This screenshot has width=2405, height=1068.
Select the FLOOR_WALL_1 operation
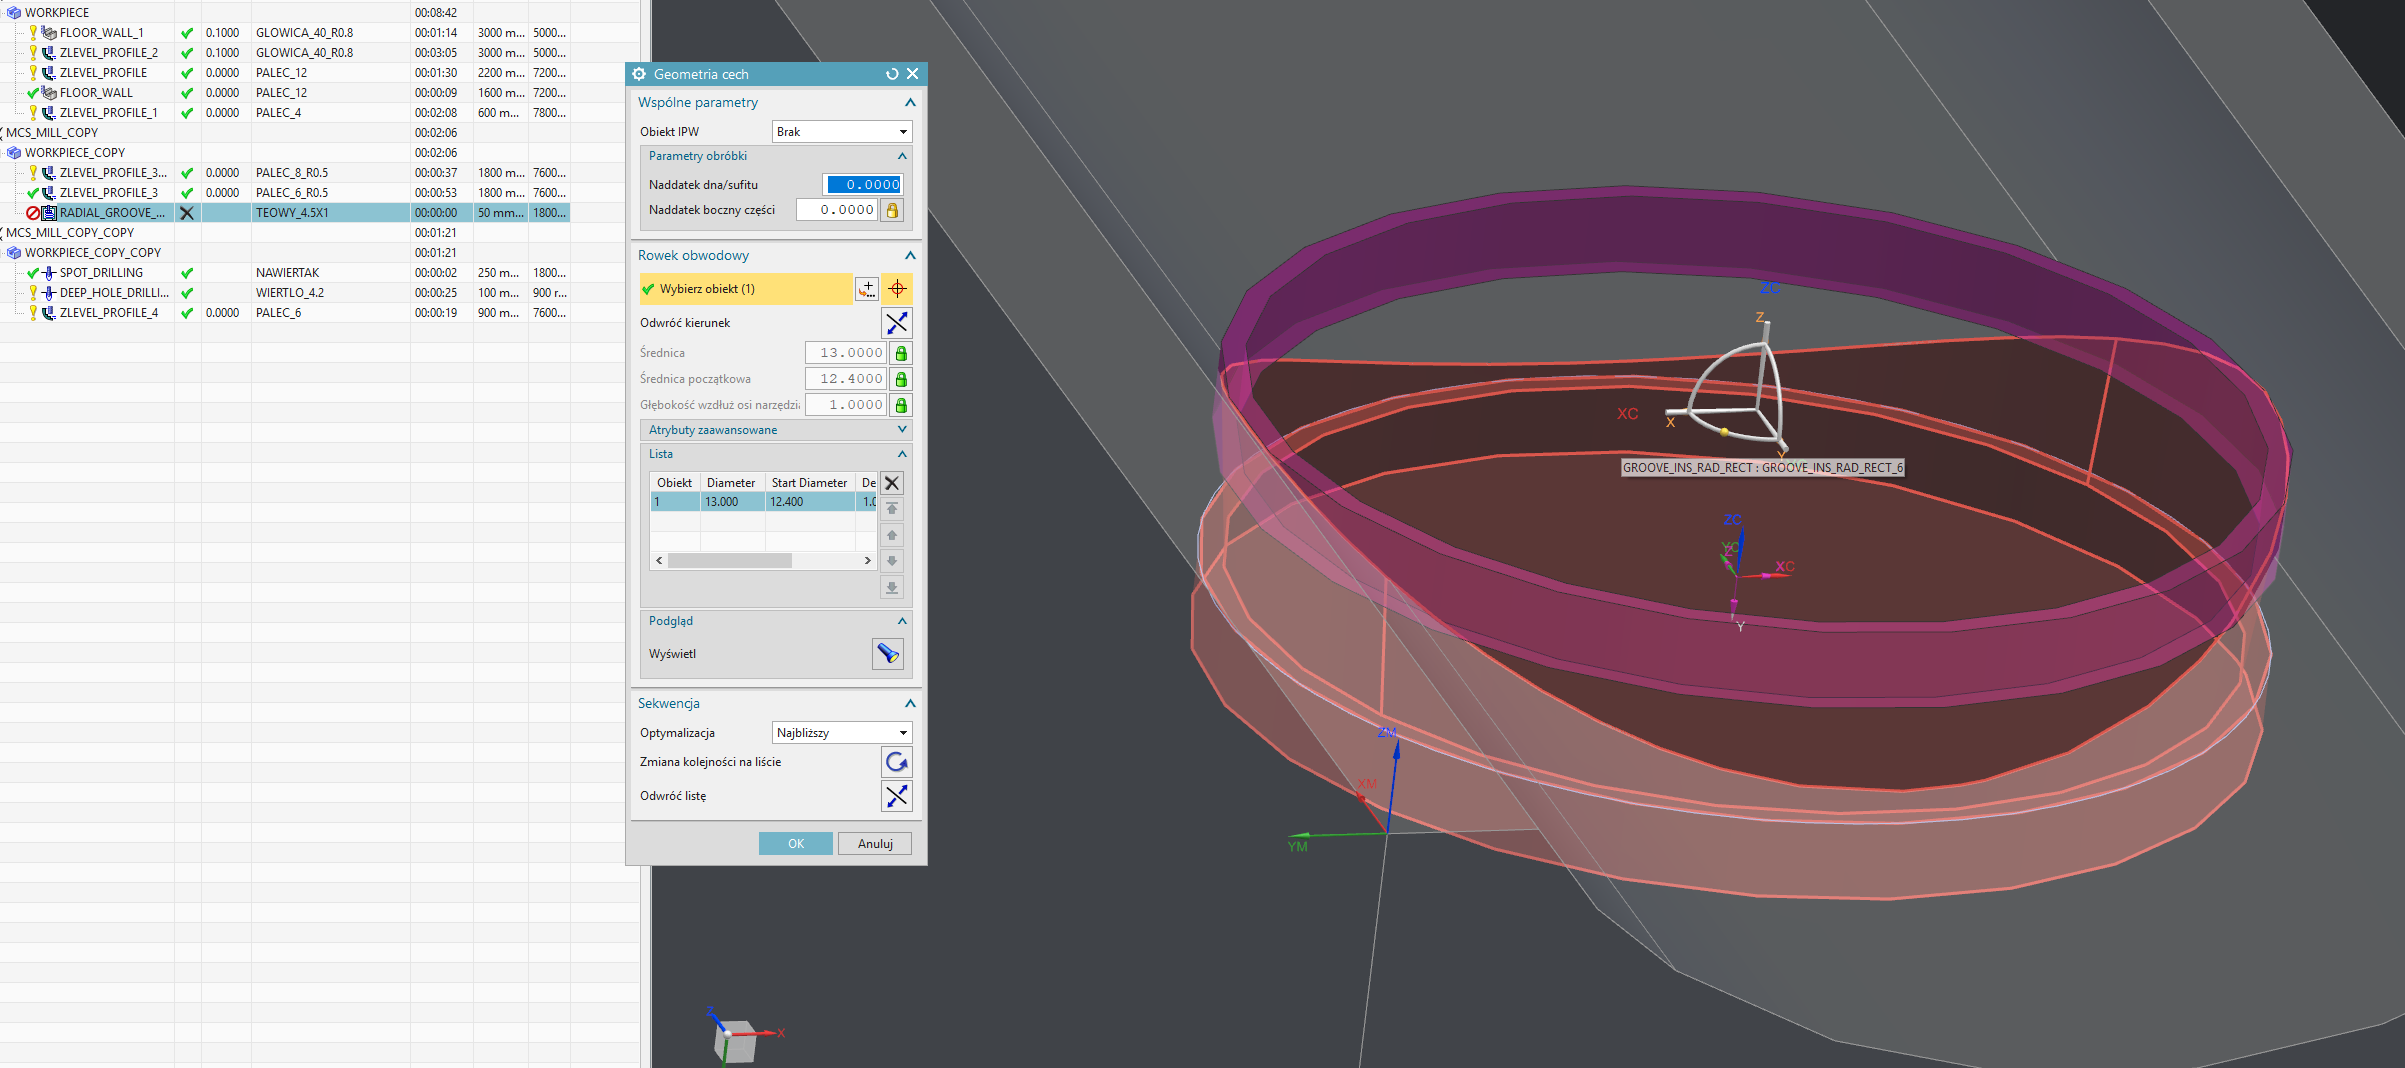point(101,33)
